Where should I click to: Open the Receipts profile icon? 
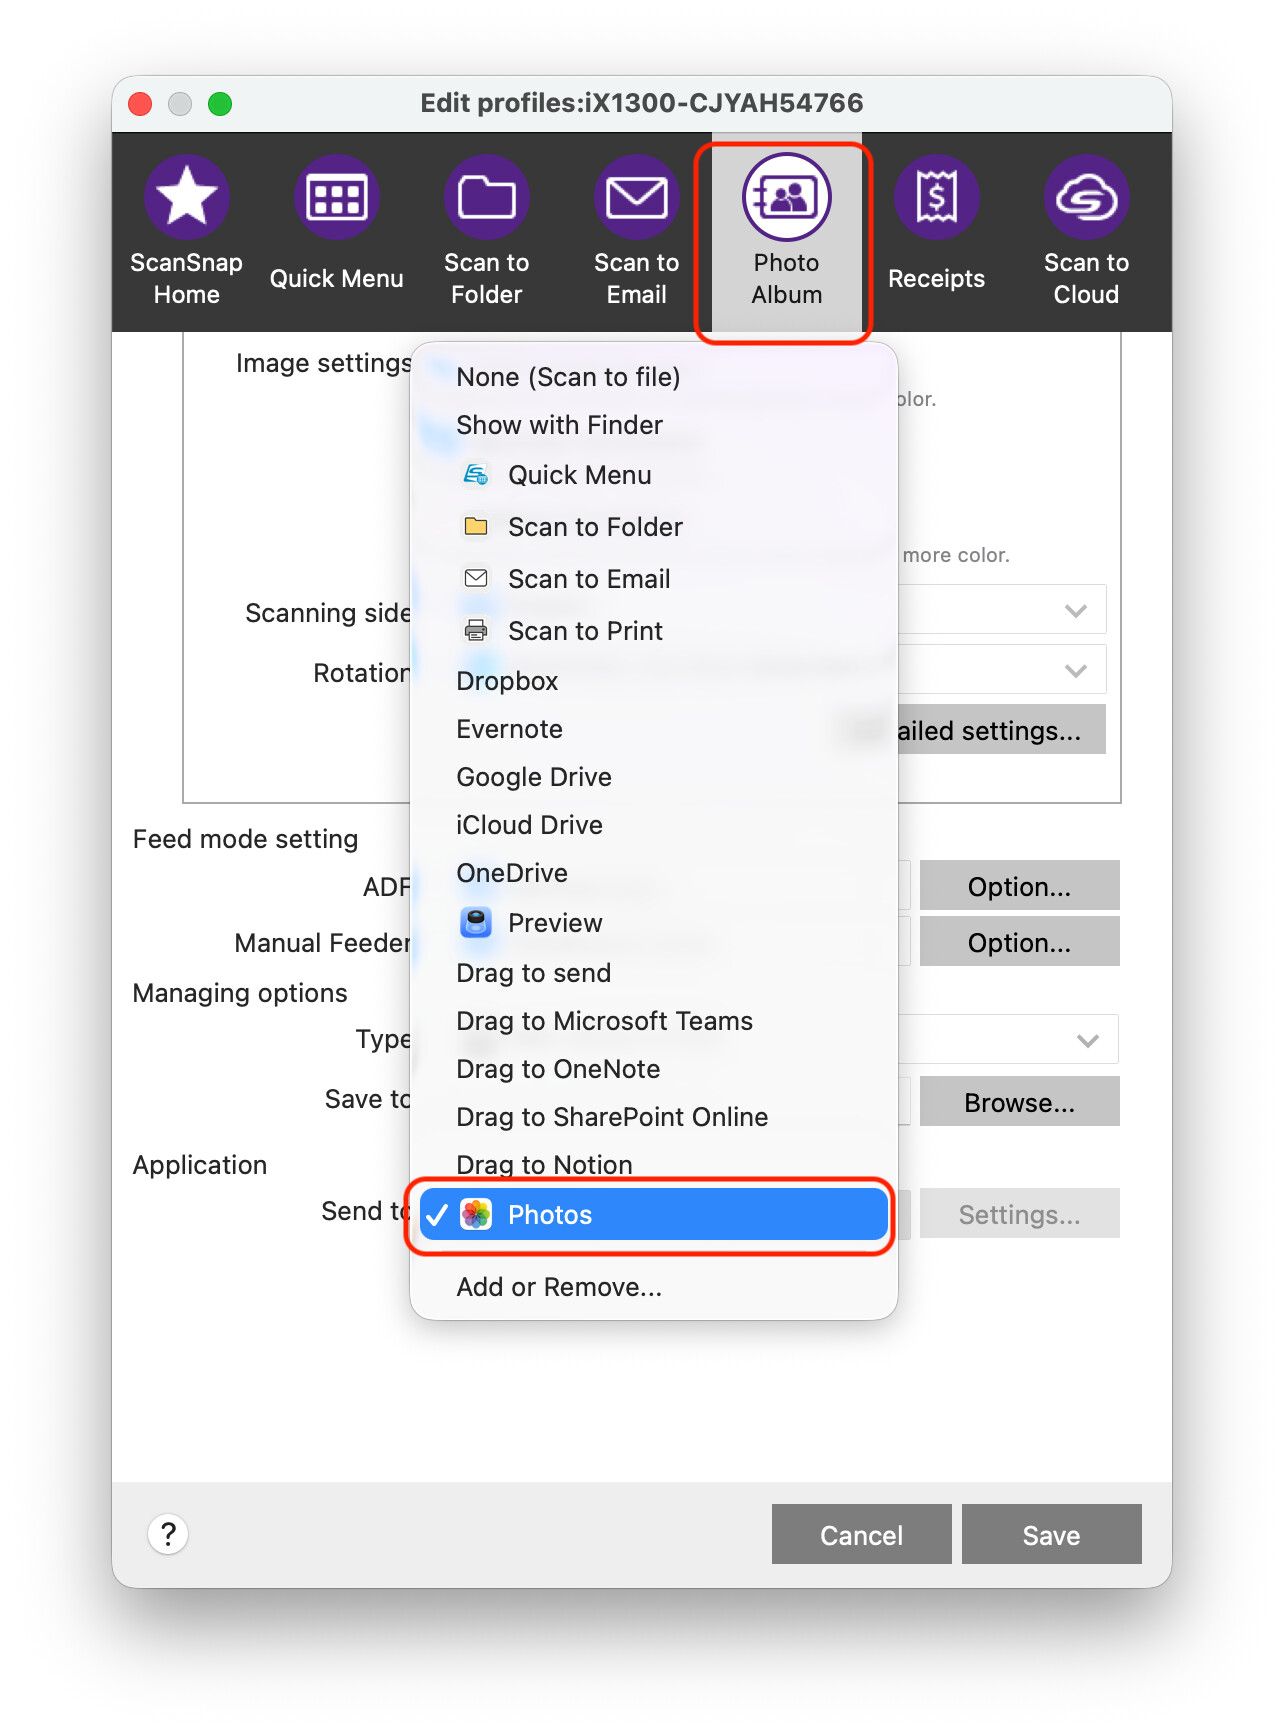(937, 198)
